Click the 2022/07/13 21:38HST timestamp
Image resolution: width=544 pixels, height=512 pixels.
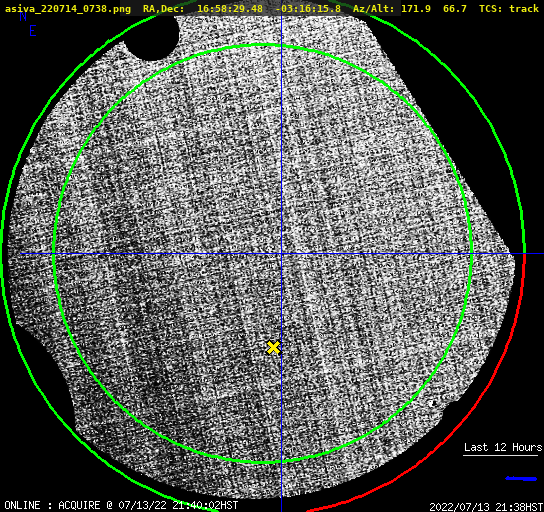click(486, 507)
